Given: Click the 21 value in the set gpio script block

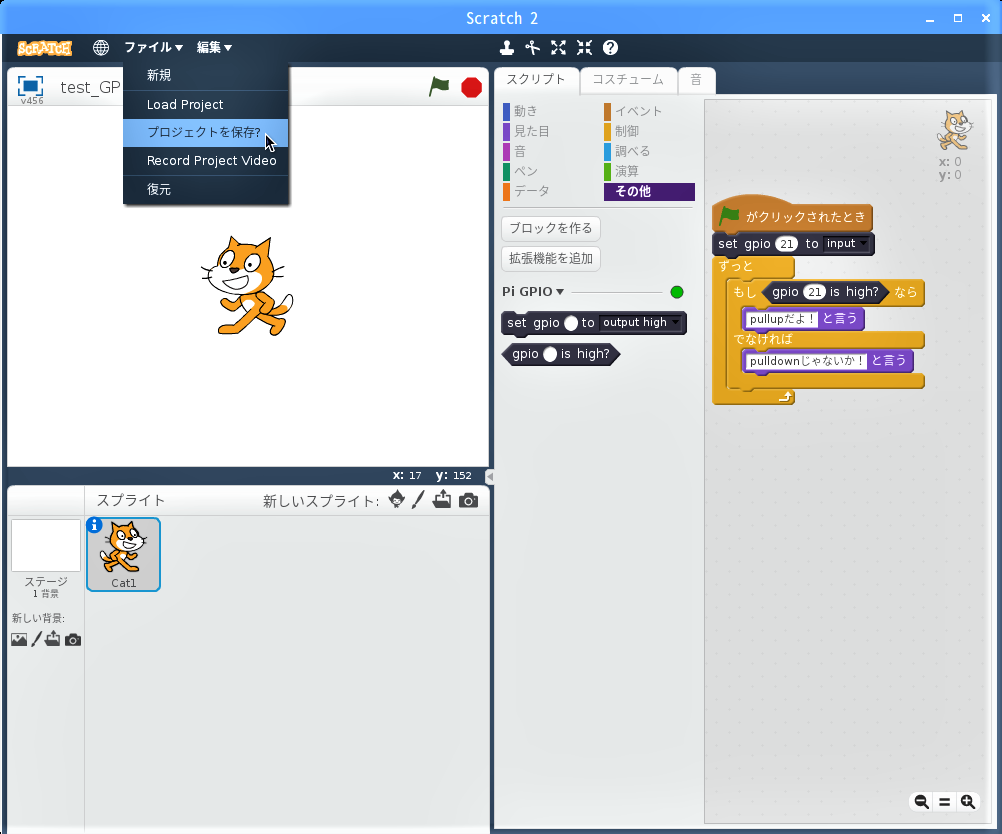Looking at the screenshot, I should click(787, 243).
